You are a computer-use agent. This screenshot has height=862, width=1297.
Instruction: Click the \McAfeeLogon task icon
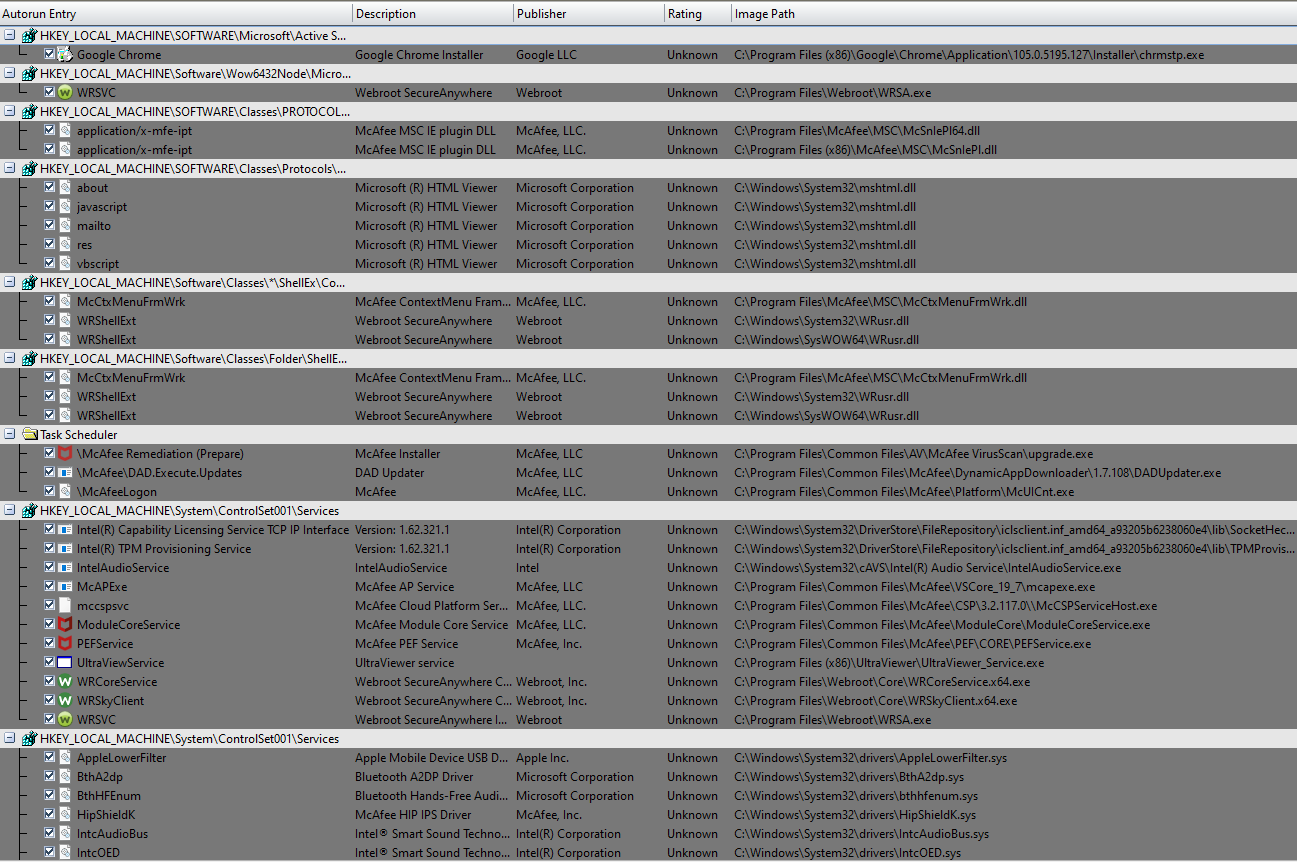coord(65,492)
